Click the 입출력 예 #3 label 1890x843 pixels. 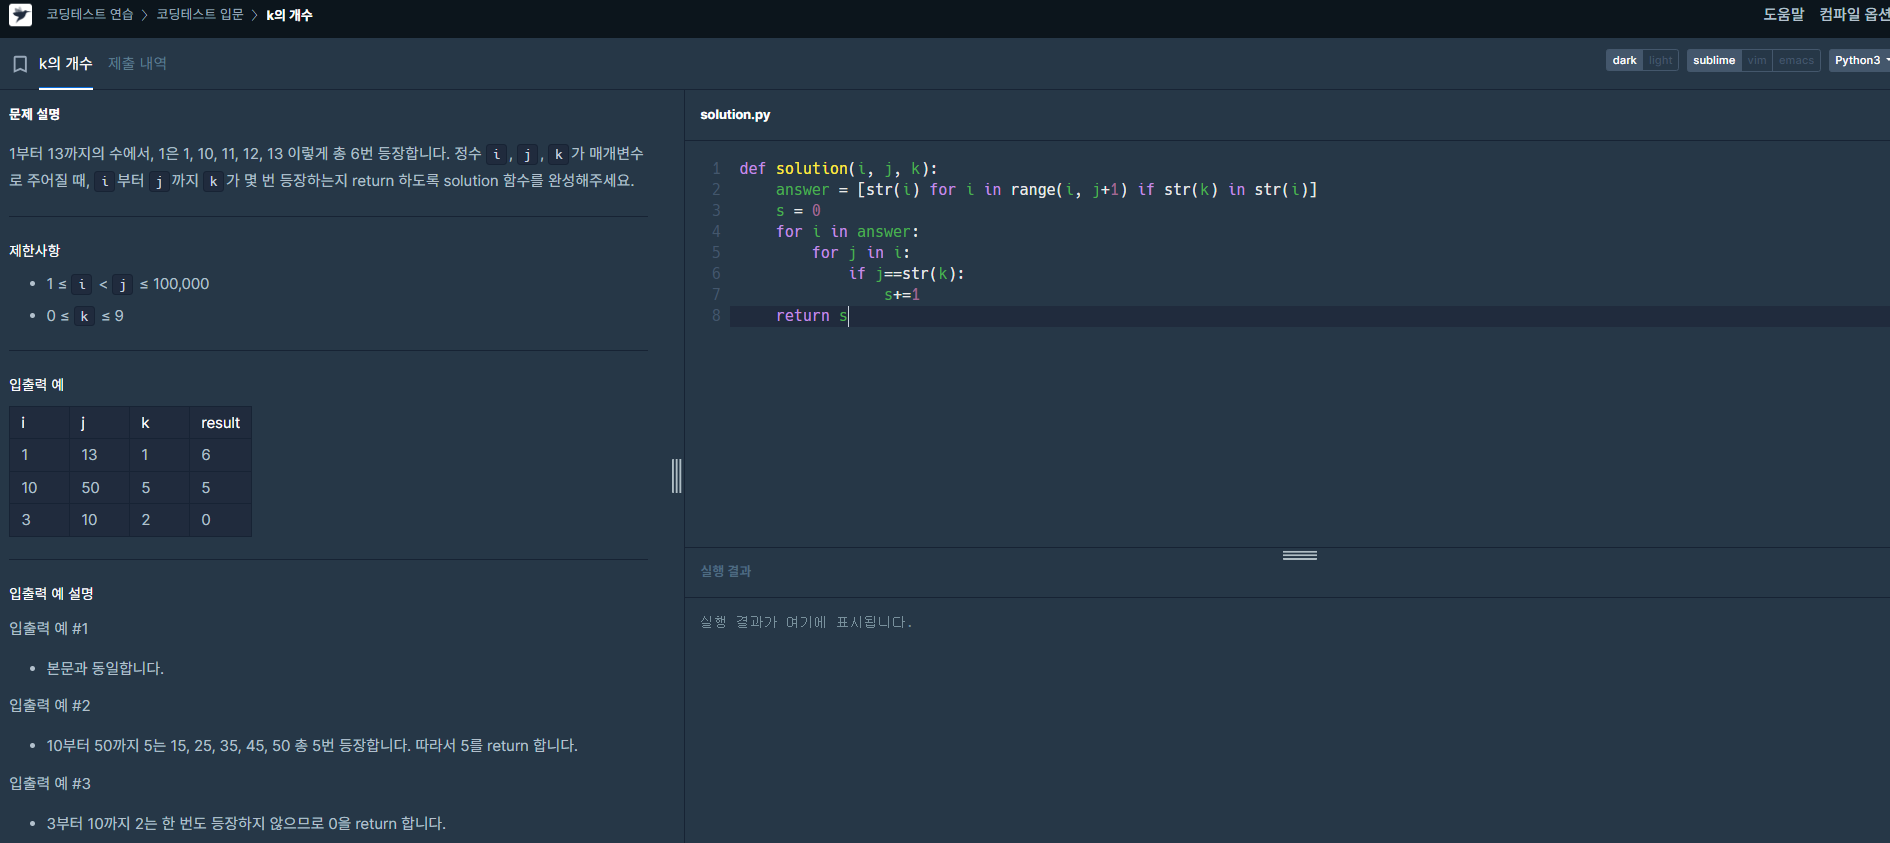[x=50, y=783]
